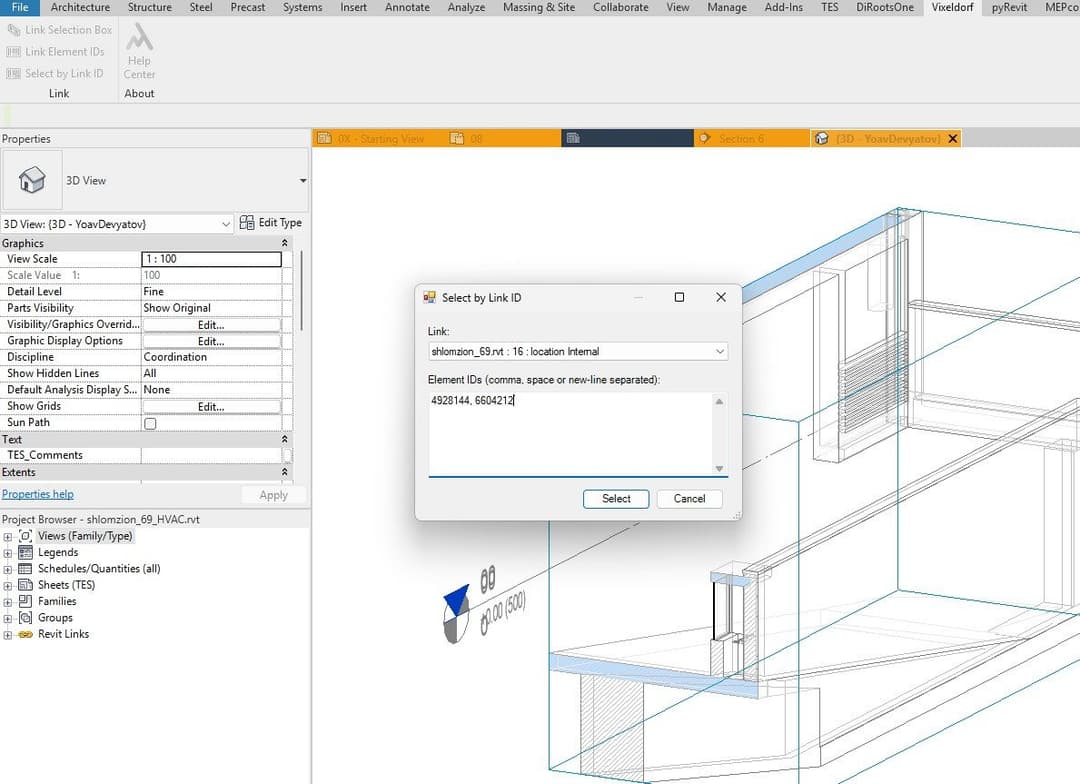Click the Select button in dialog
Viewport: 1080px width, 784px height.
(616, 499)
